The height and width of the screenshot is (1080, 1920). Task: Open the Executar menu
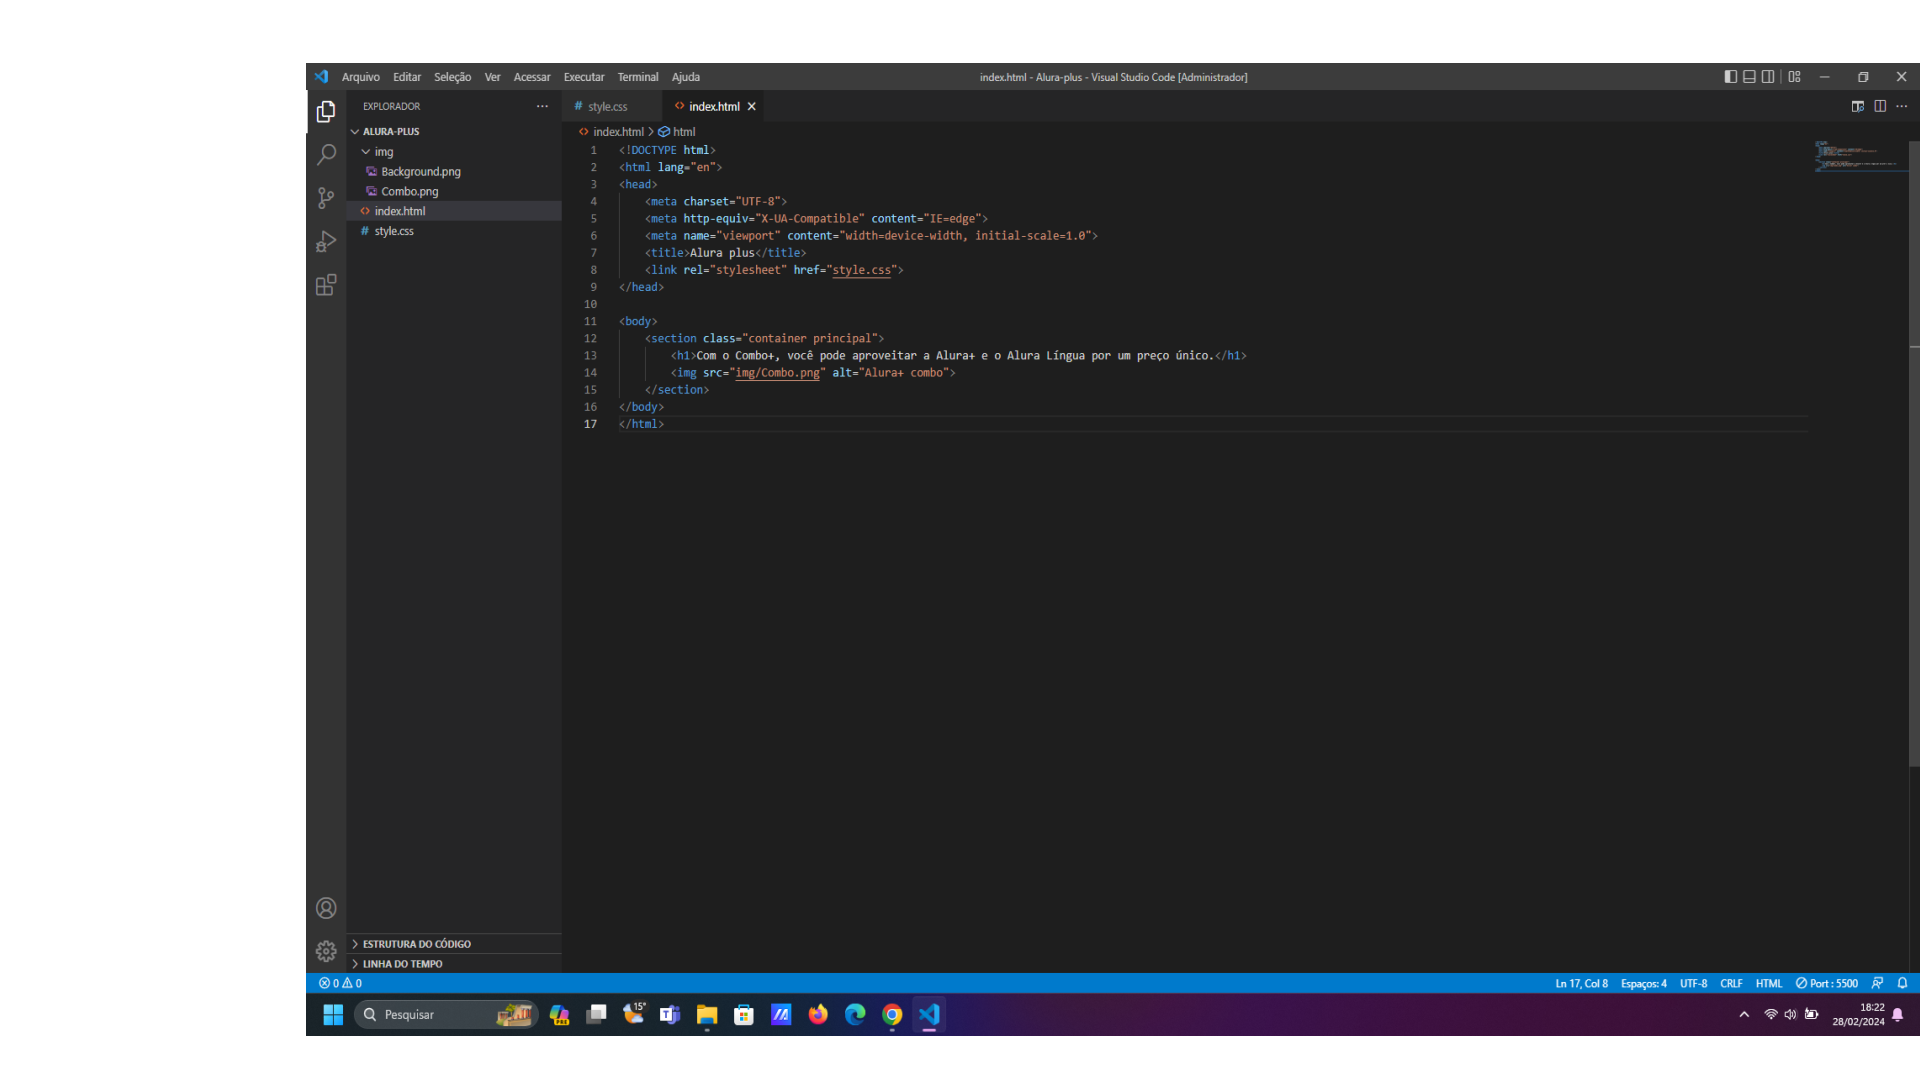coord(584,77)
